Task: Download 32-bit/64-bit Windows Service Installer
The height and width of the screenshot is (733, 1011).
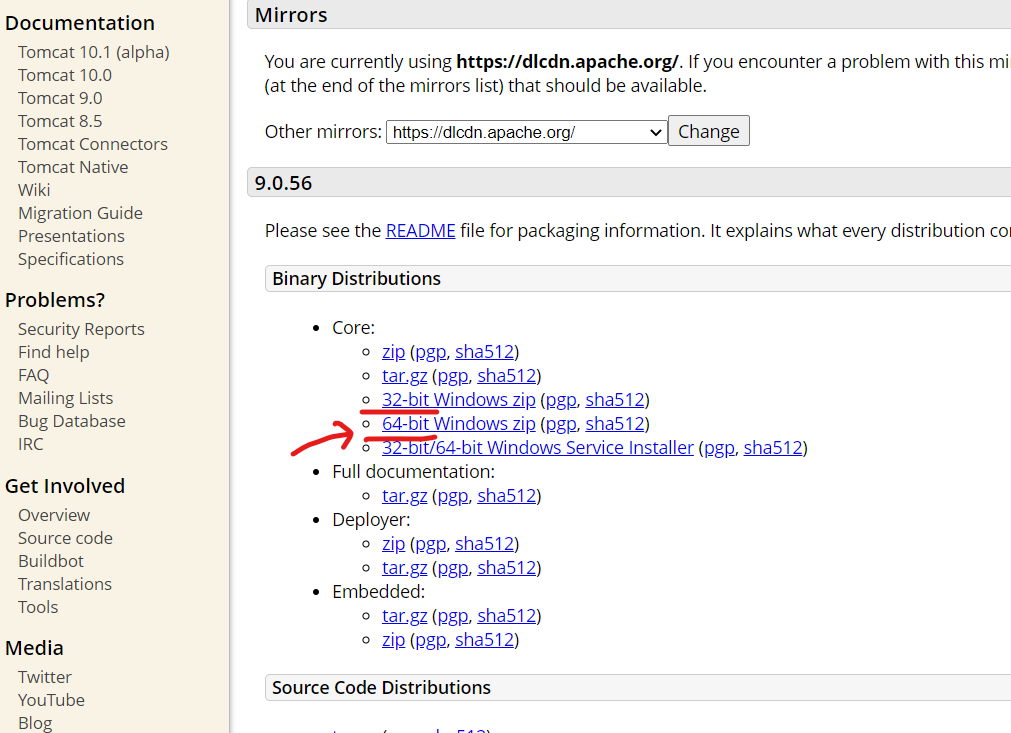Action: coord(538,447)
